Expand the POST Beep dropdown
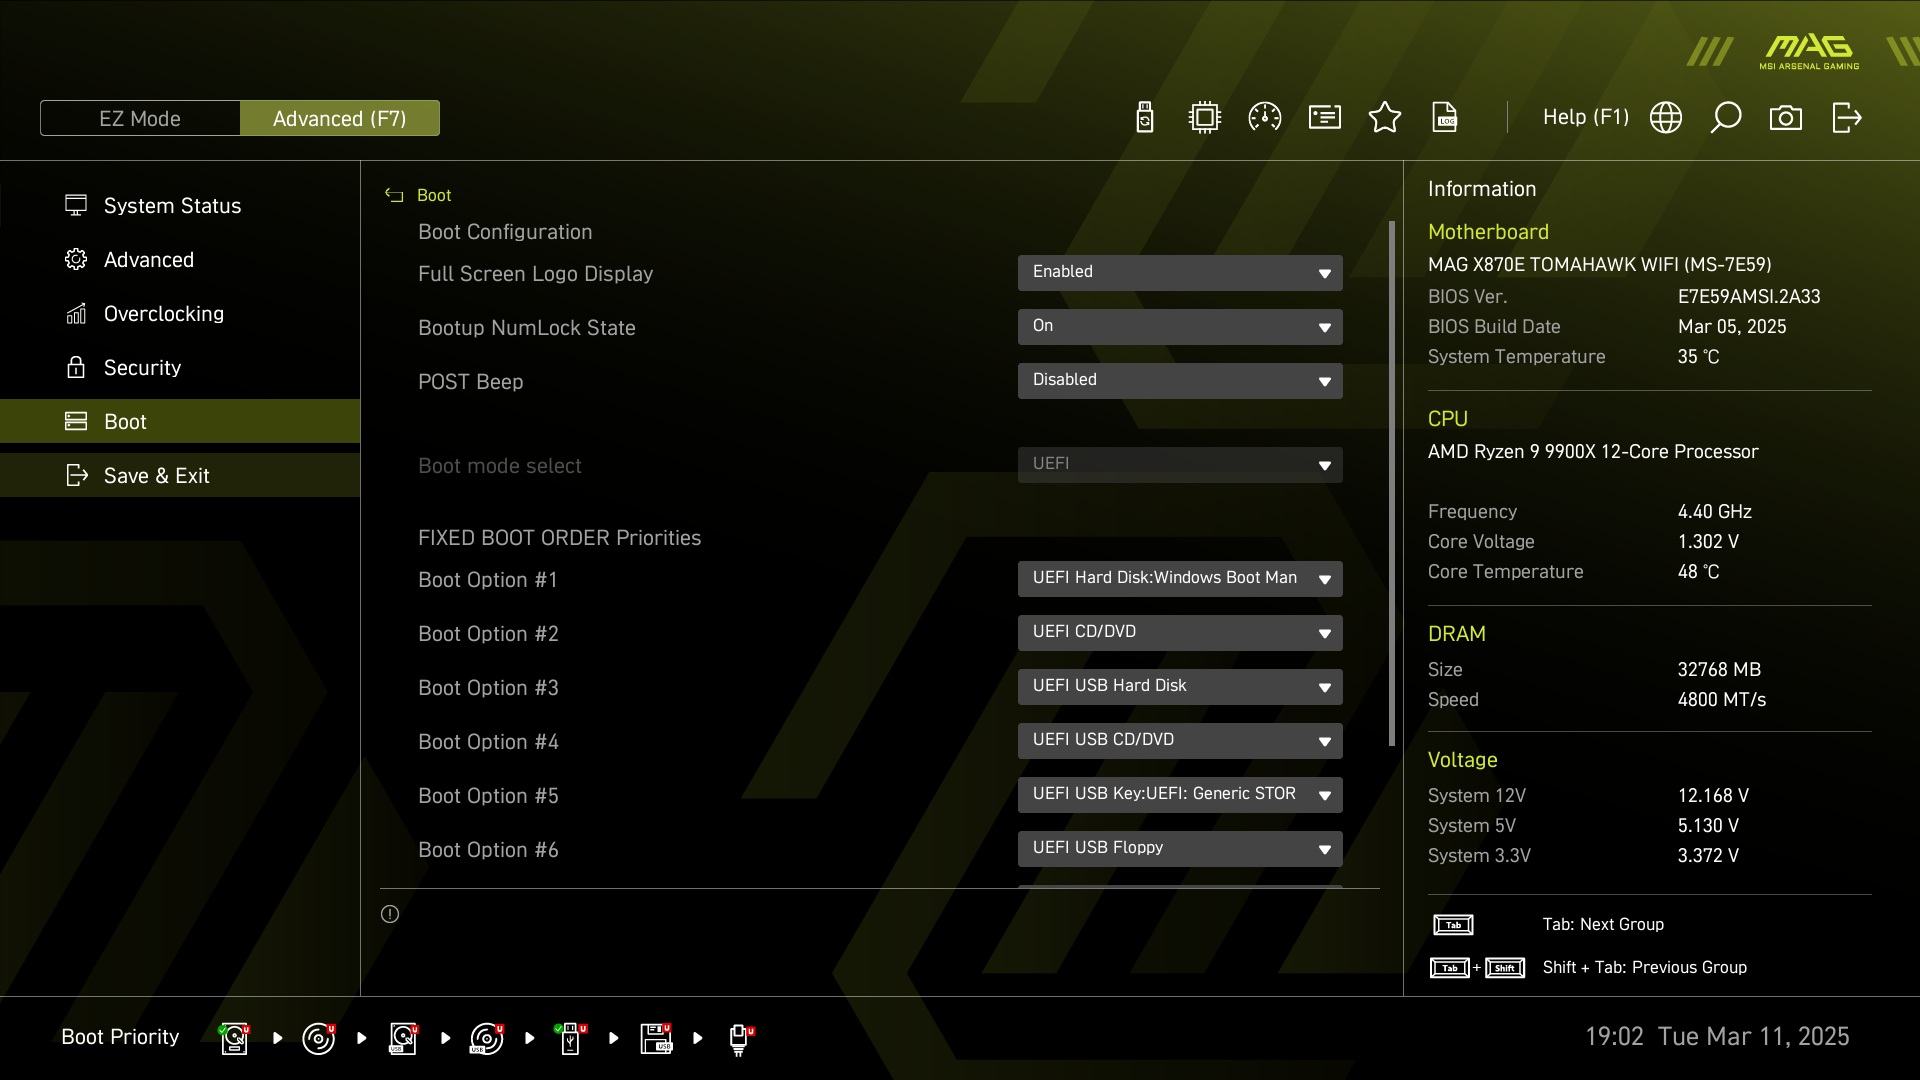The width and height of the screenshot is (1920, 1080). tap(1180, 381)
